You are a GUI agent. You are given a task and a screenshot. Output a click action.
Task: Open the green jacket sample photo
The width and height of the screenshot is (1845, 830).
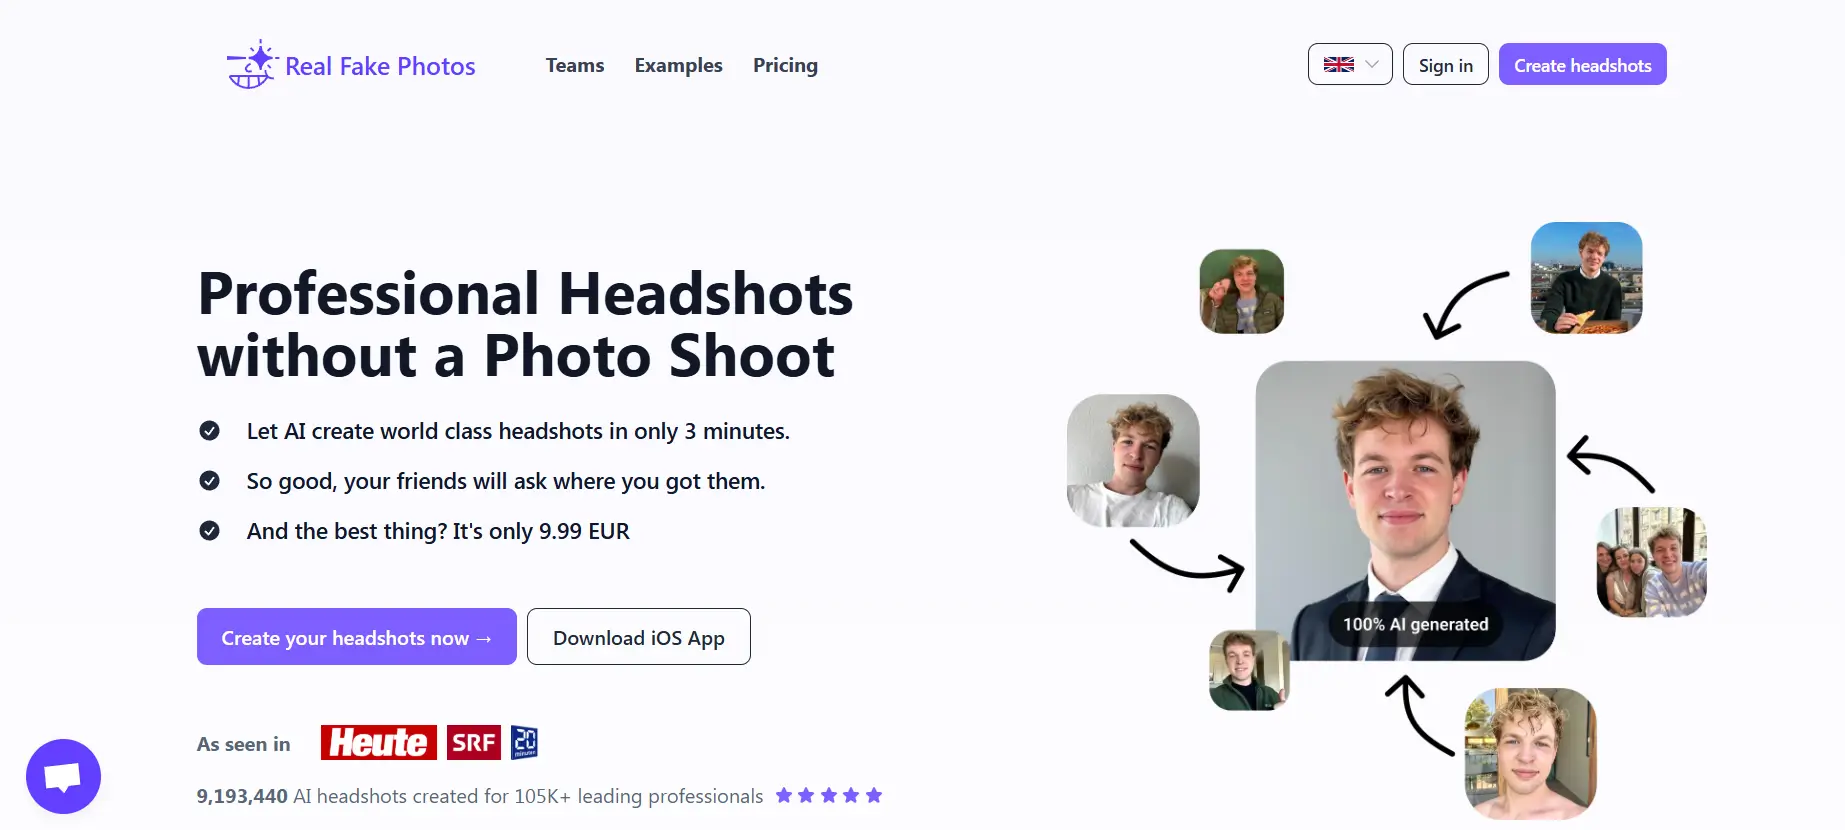[1242, 291]
